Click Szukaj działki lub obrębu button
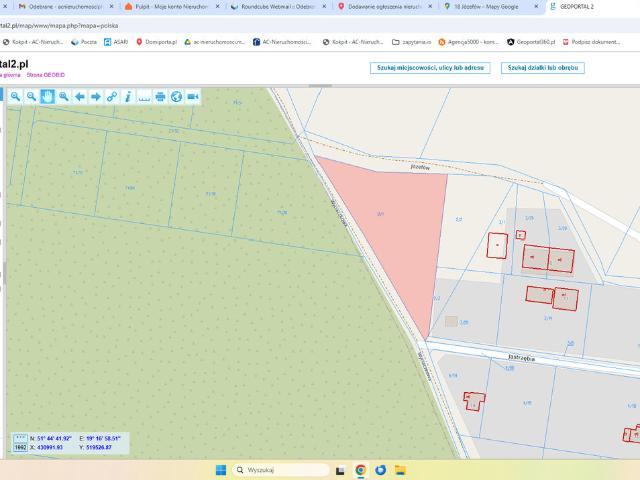 pos(543,68)
